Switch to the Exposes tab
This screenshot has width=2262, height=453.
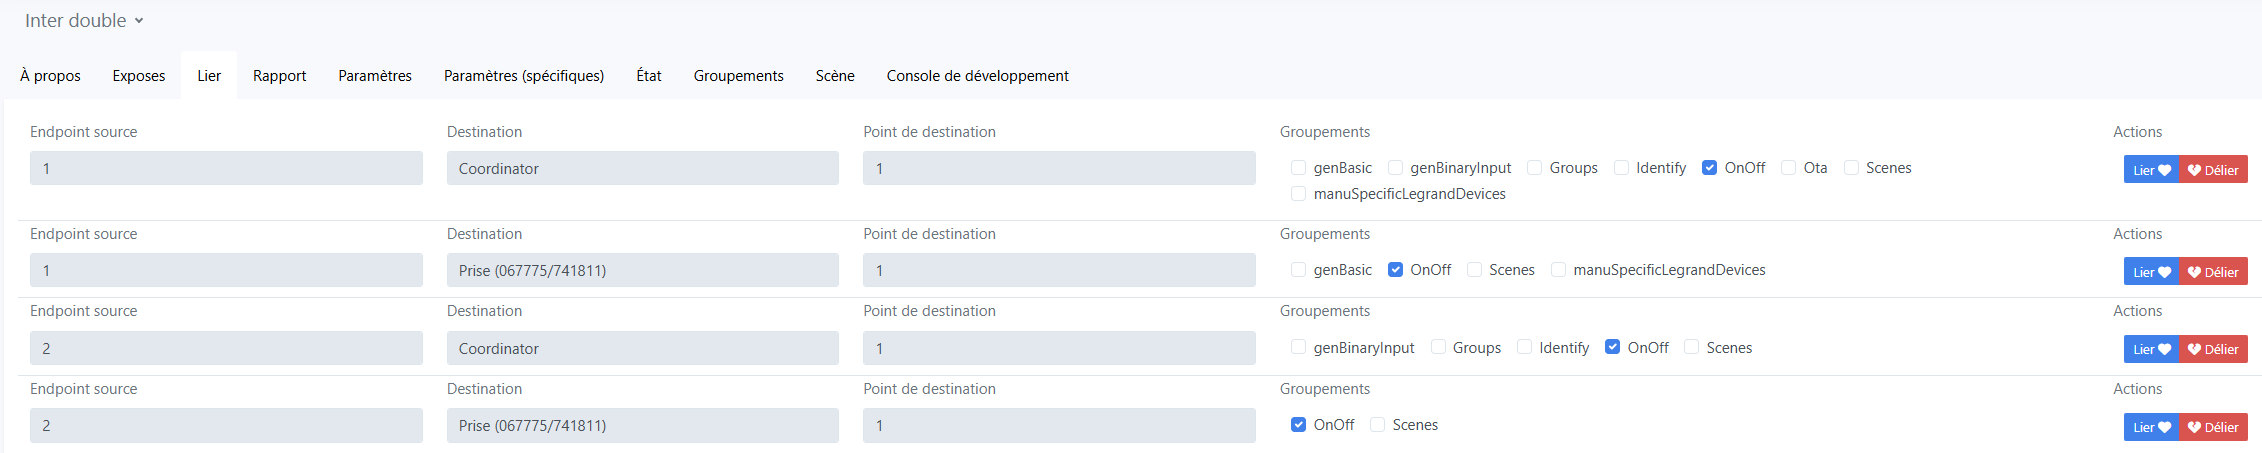pyautogui.click(x=139, y=76)
